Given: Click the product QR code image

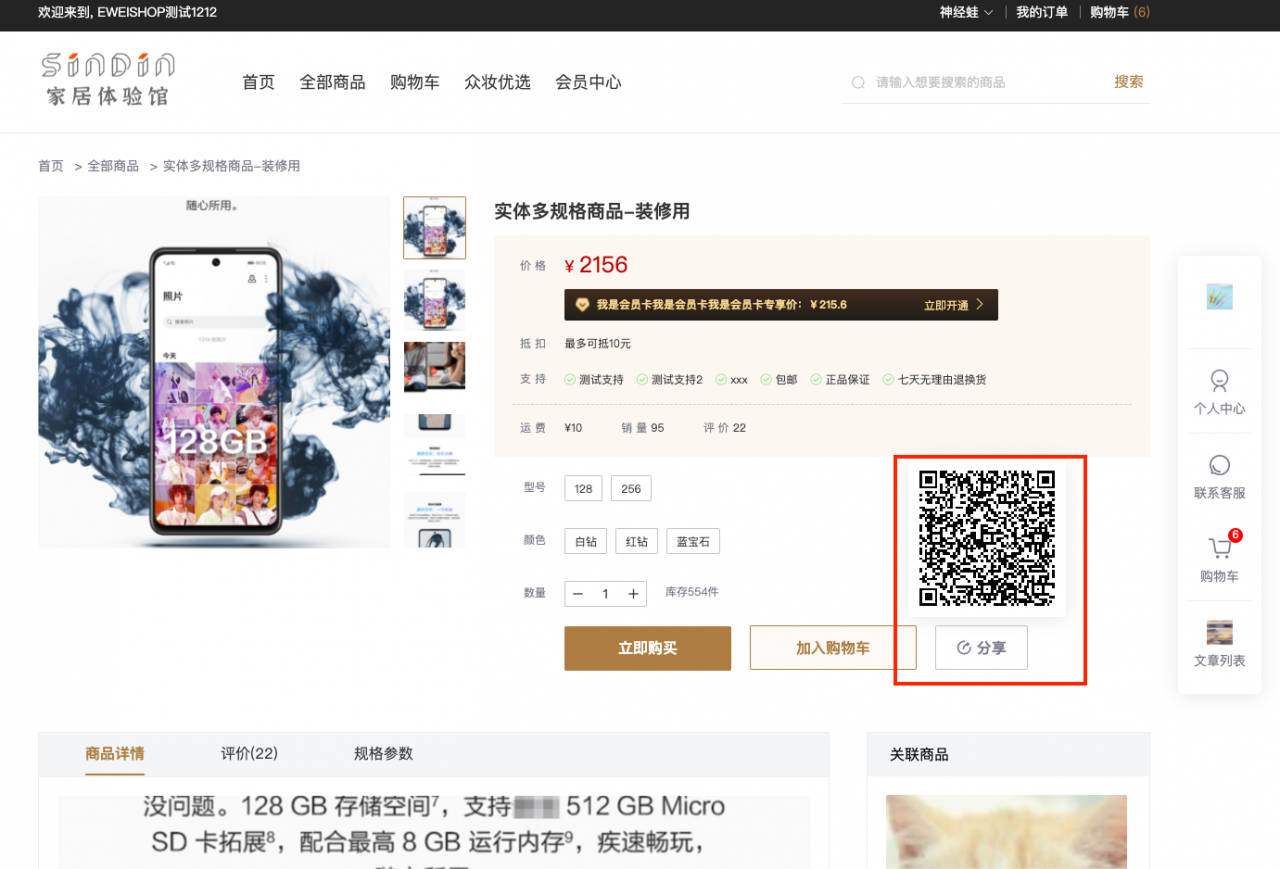Looking at the screenshot, I should [987, 538].
